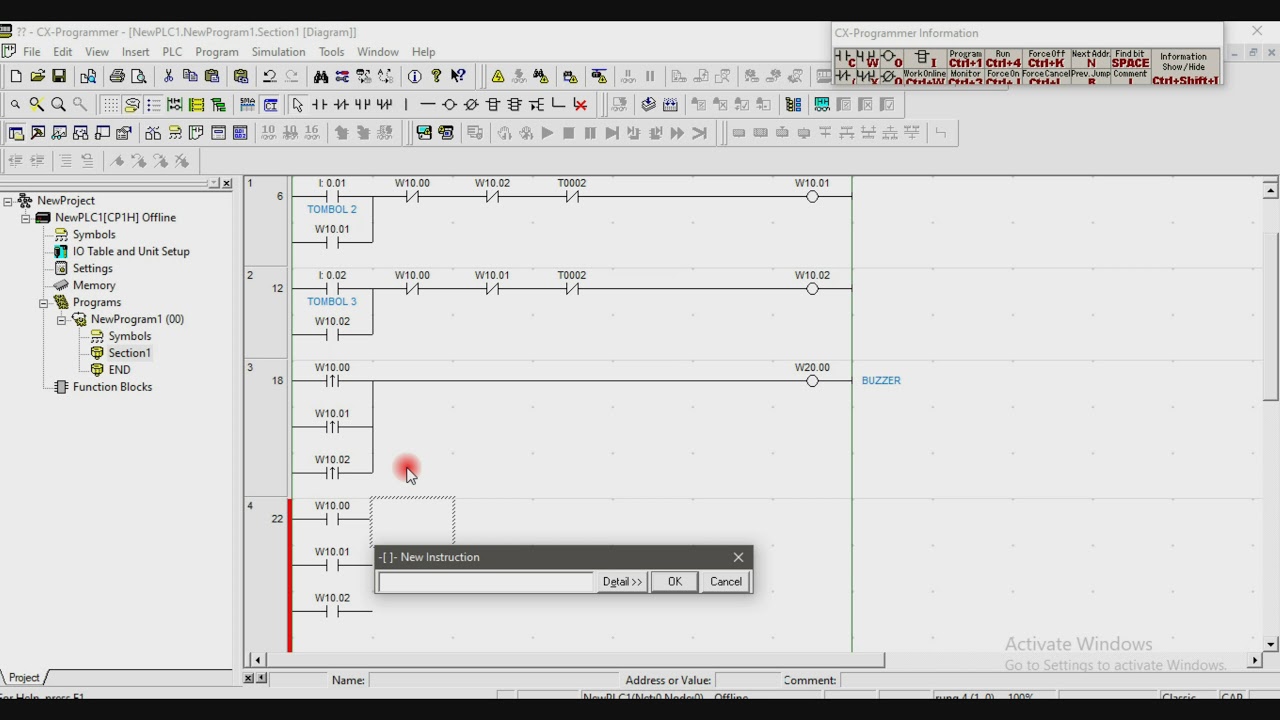The height and width of the screenshot is (720, 1280).
Task: Open the File menu
Action: (32, 52)
